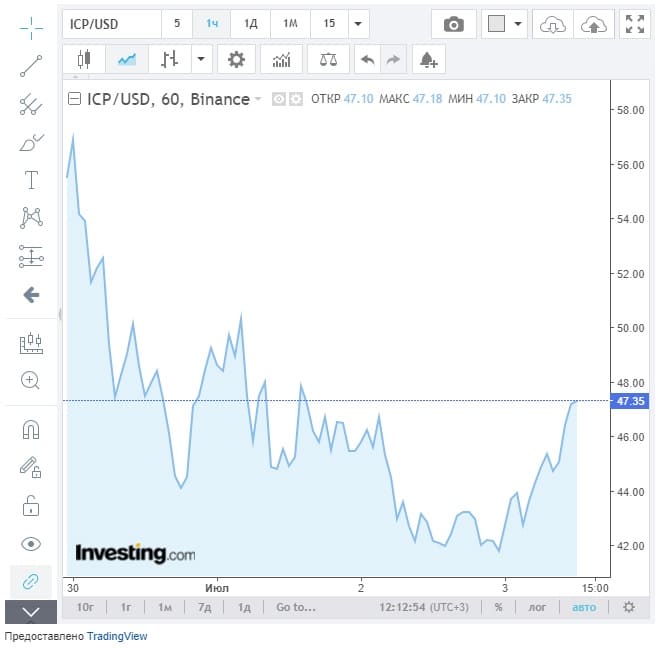Open the chart style dropdown arrow
Viewport: 656px width, 648px height.
point(202,60)
